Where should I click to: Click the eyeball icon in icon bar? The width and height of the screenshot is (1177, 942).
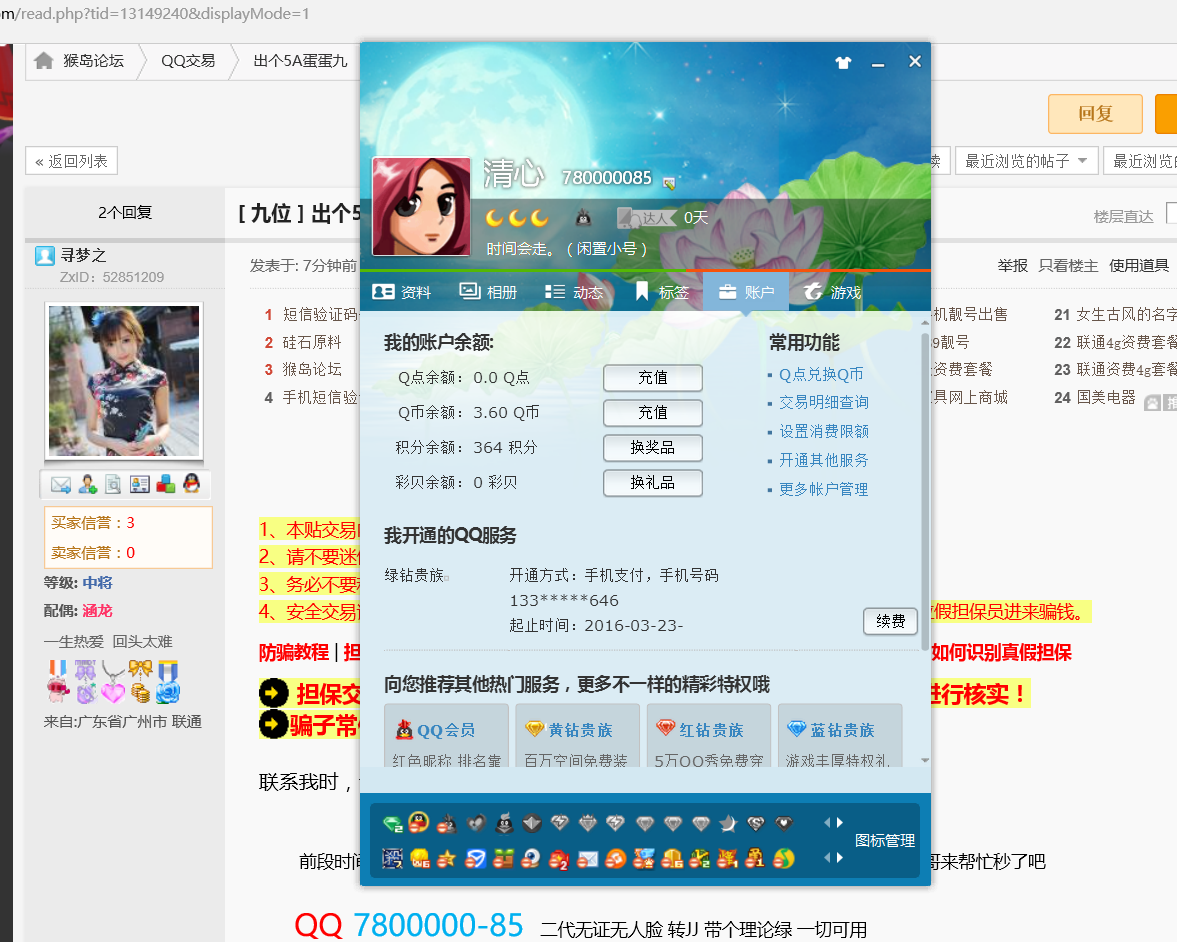531,859
